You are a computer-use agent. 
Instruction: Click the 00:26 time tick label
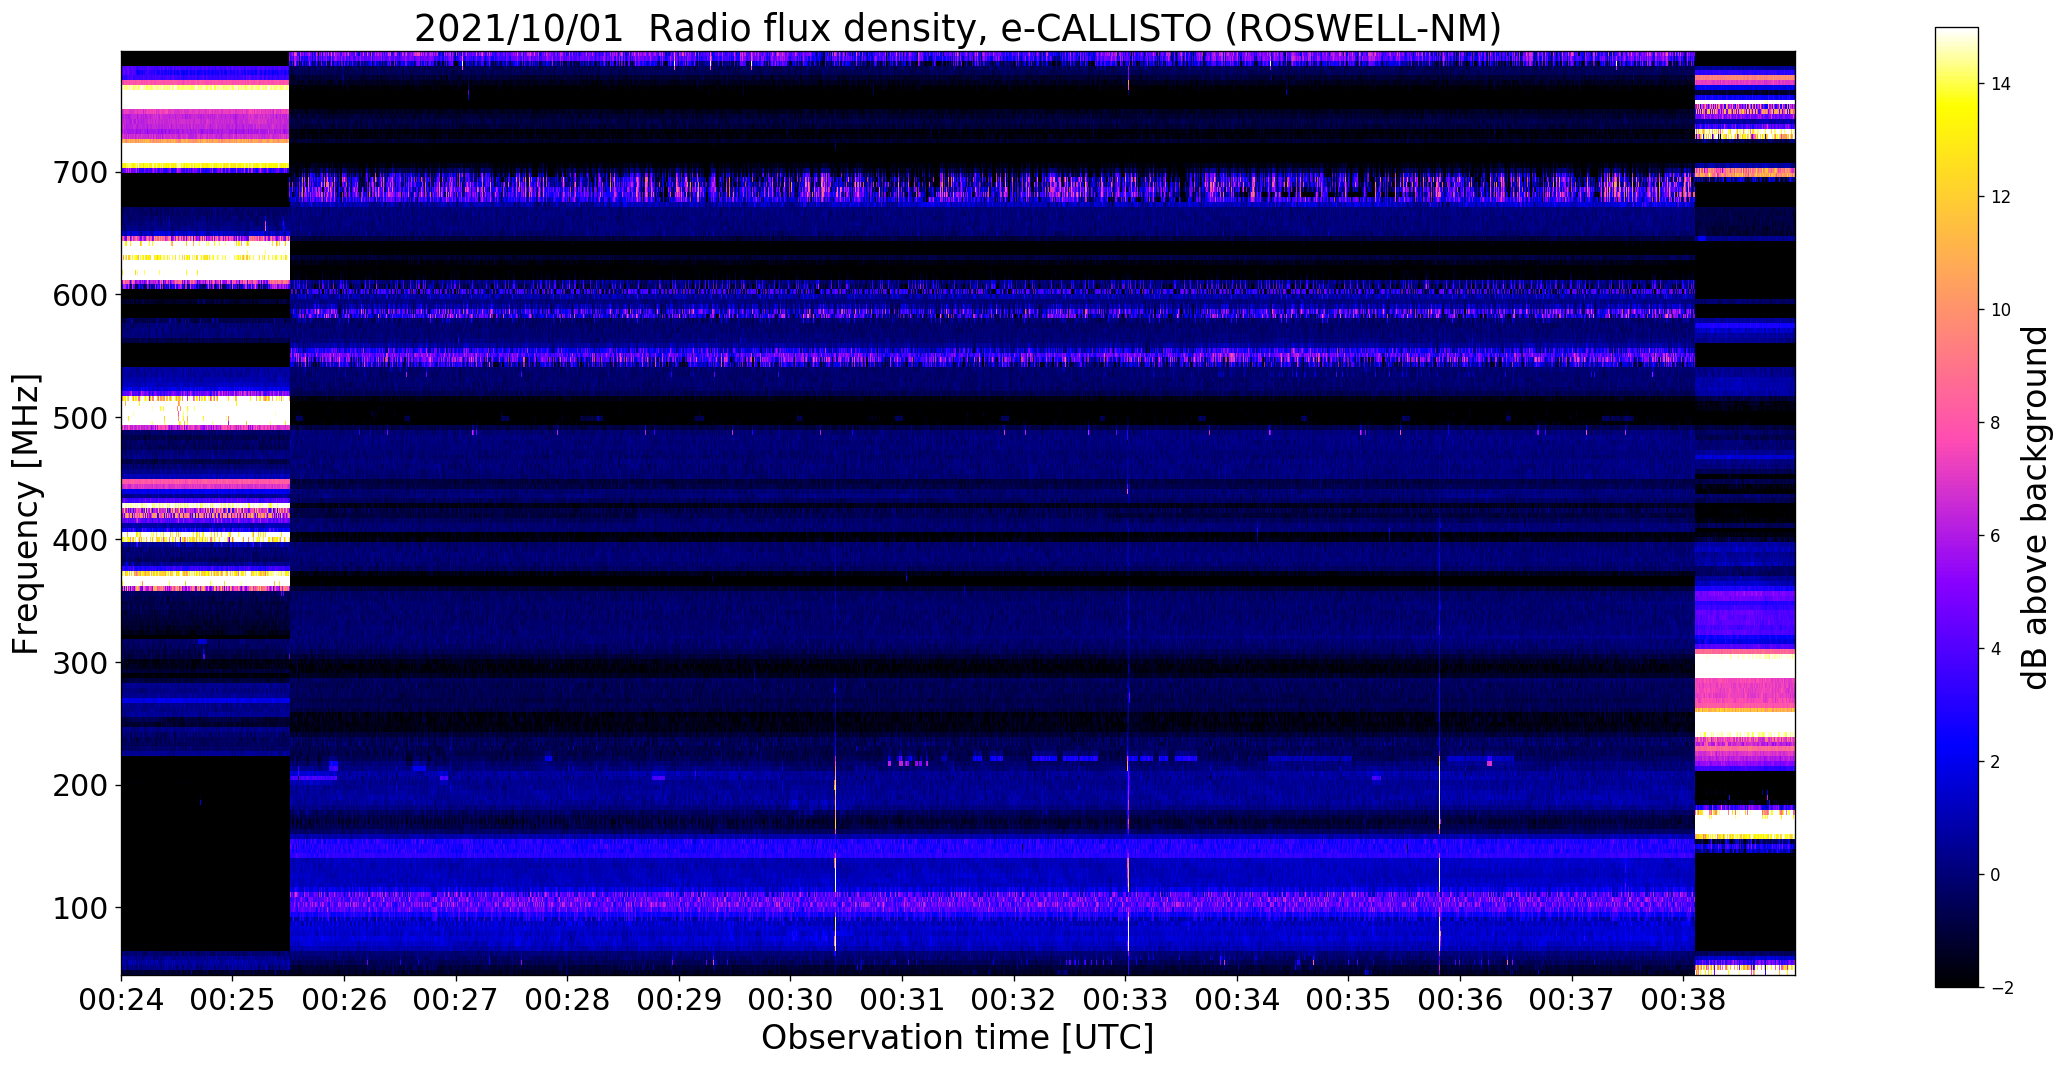[345, 1000]
